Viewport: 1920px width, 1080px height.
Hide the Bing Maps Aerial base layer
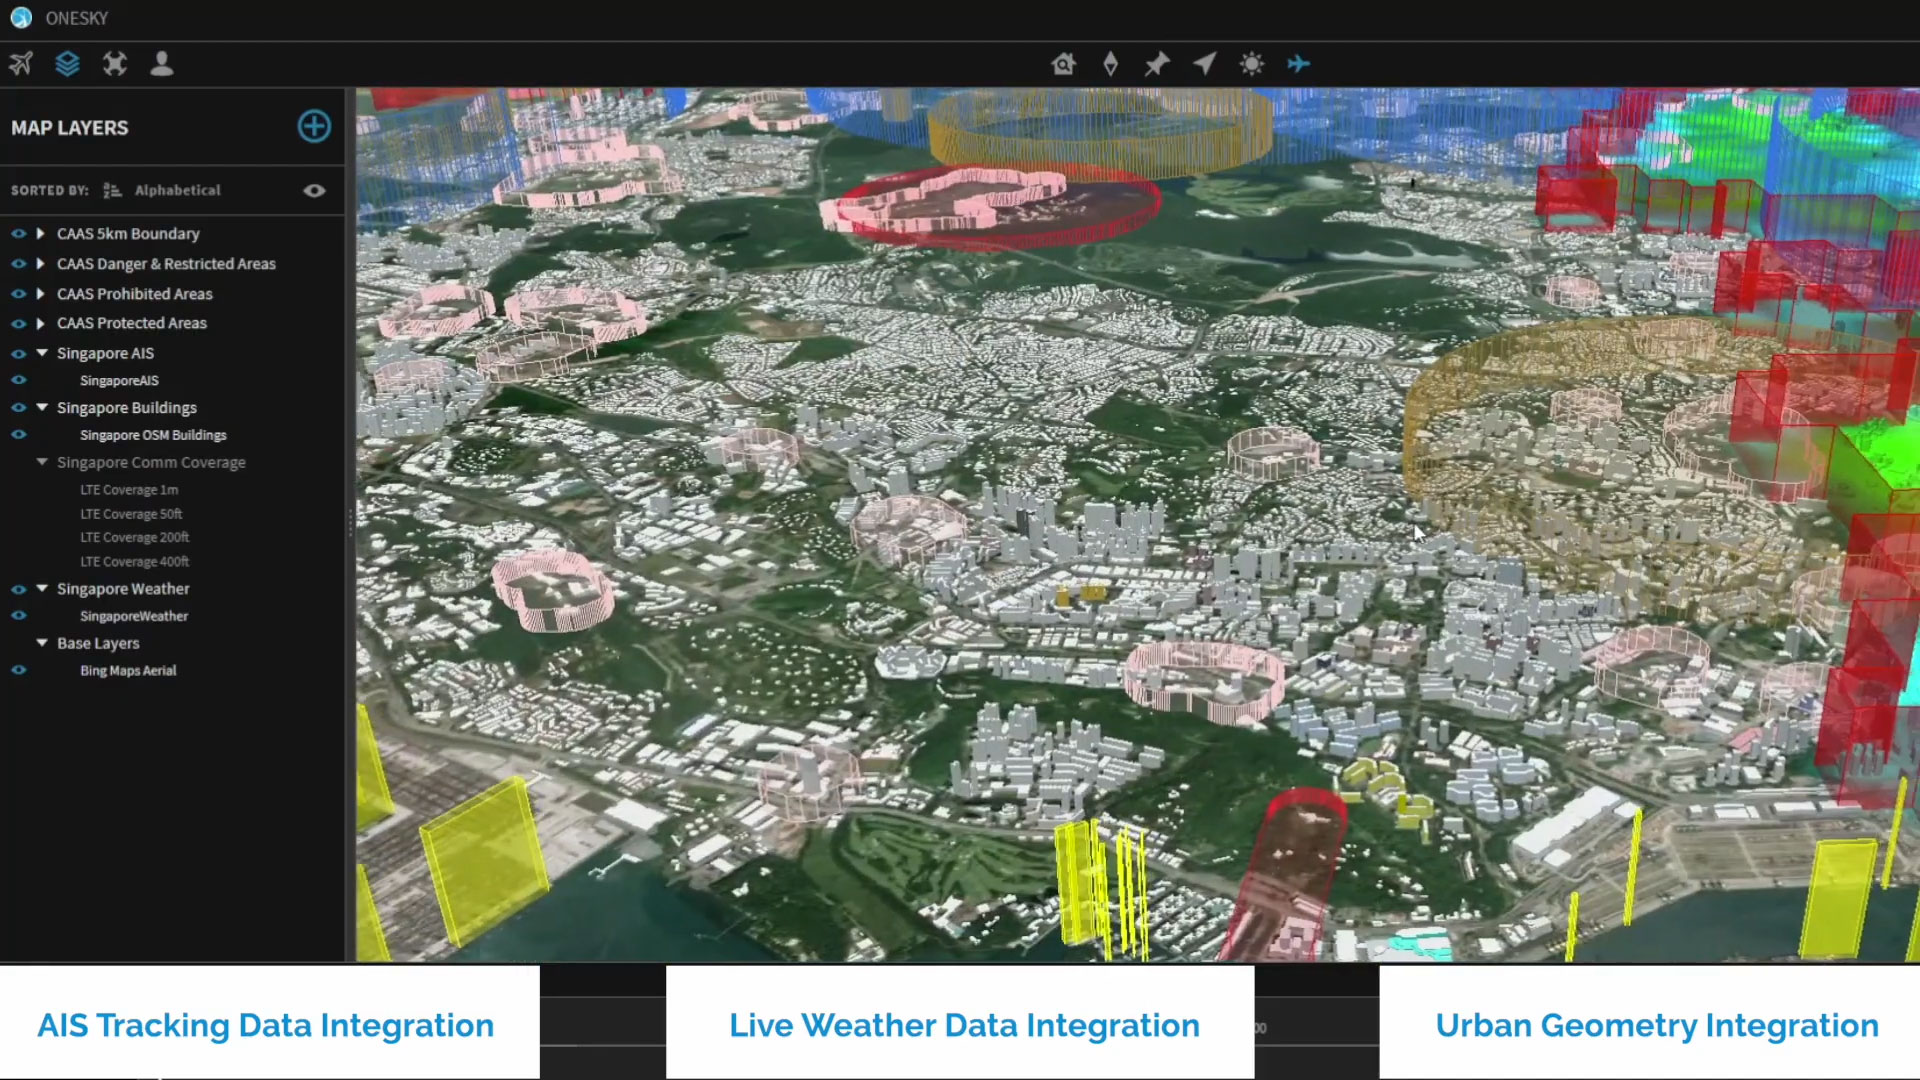pos(18,671)
